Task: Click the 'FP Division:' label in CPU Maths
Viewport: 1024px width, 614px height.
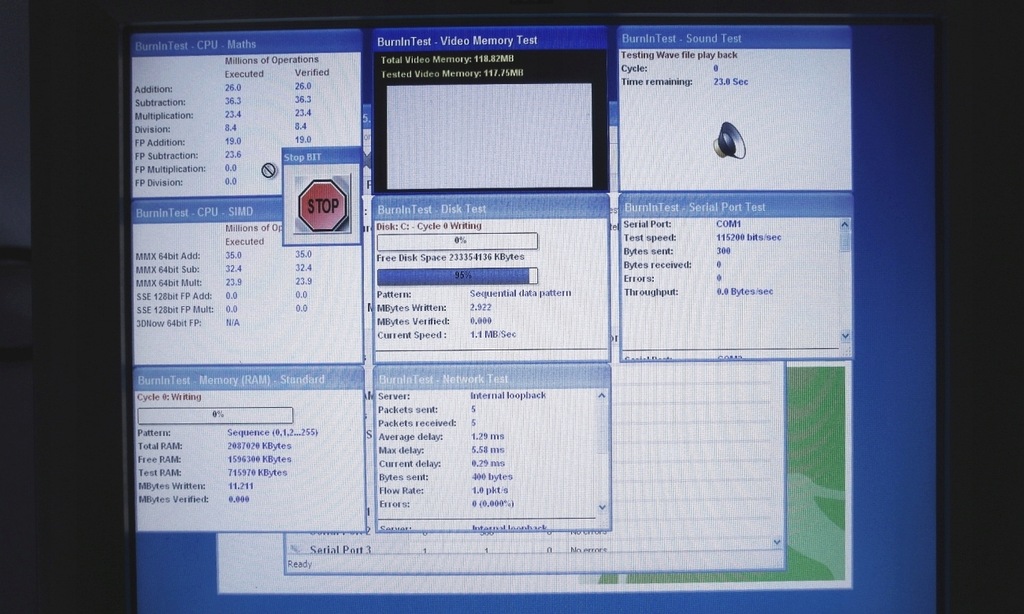Action: click(x=159, y=183)
